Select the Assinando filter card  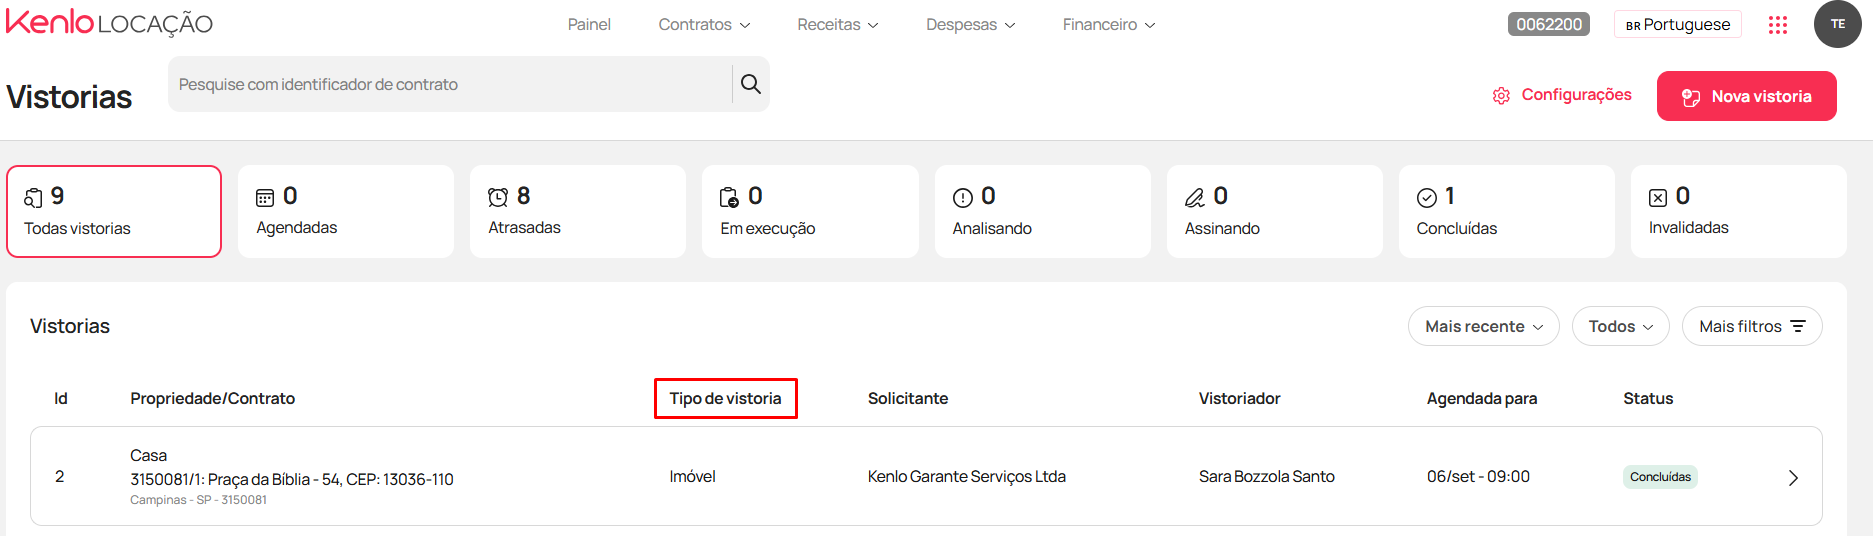[x=1275, y=211]
